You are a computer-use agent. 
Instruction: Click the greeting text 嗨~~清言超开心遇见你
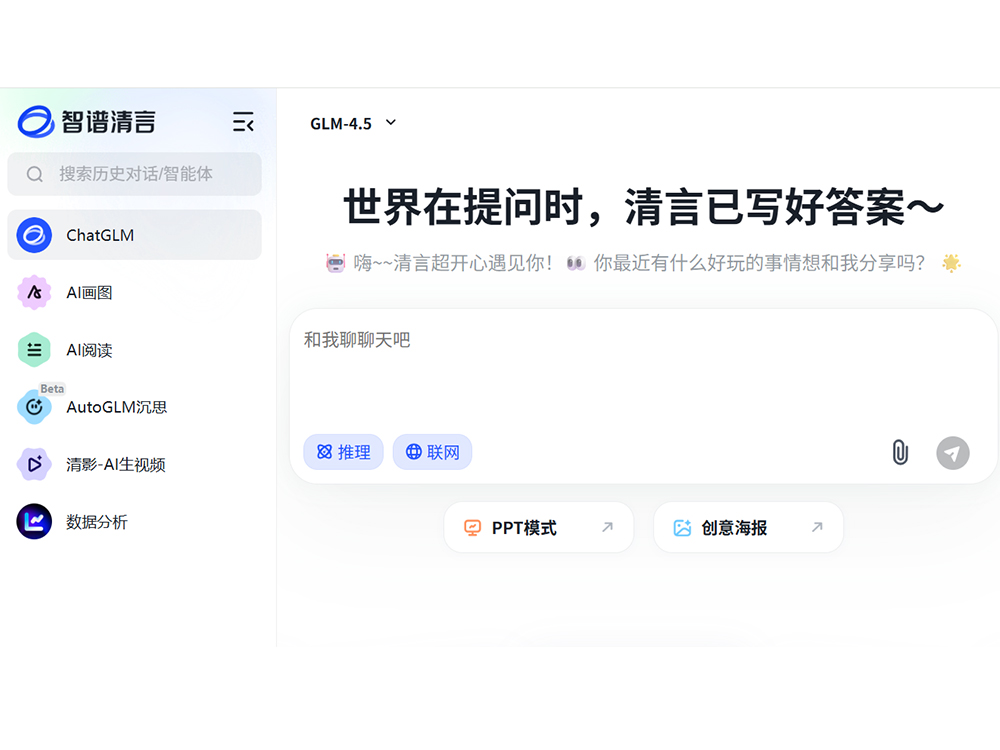click(x=453, y=263)
